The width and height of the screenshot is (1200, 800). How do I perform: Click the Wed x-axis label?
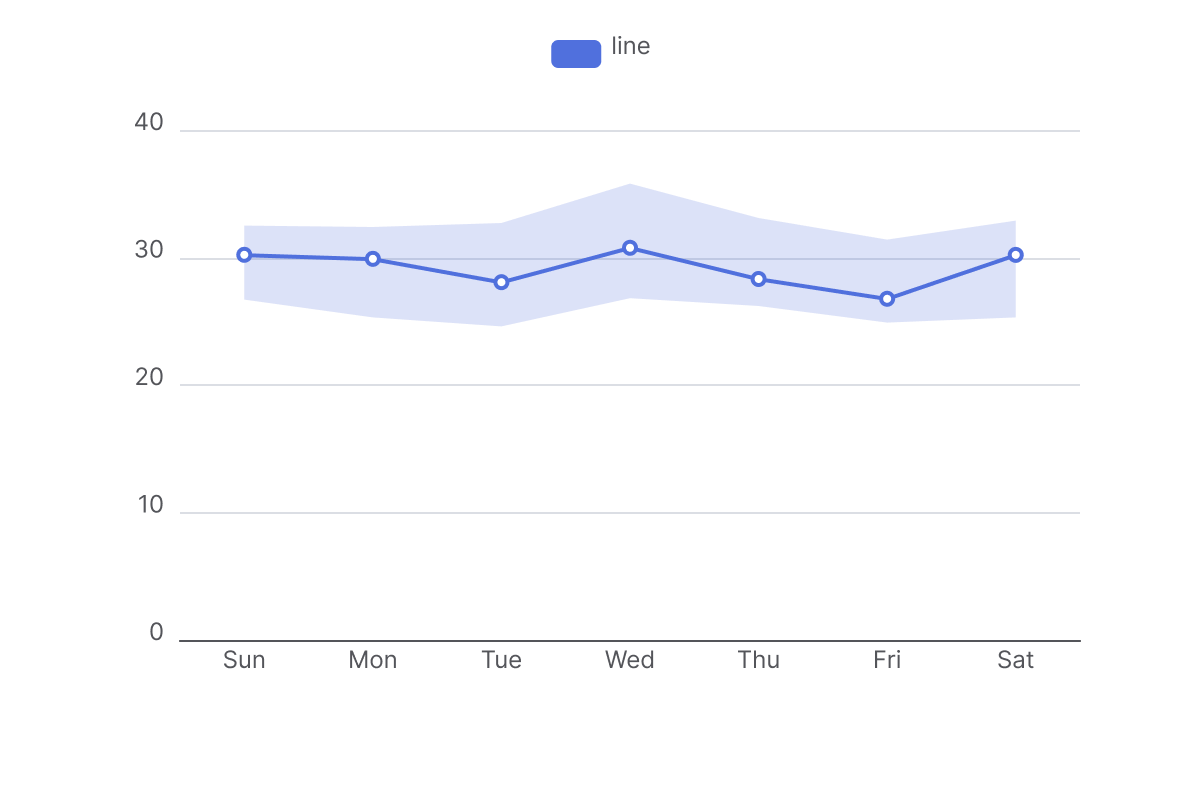[x=630, y=660]
